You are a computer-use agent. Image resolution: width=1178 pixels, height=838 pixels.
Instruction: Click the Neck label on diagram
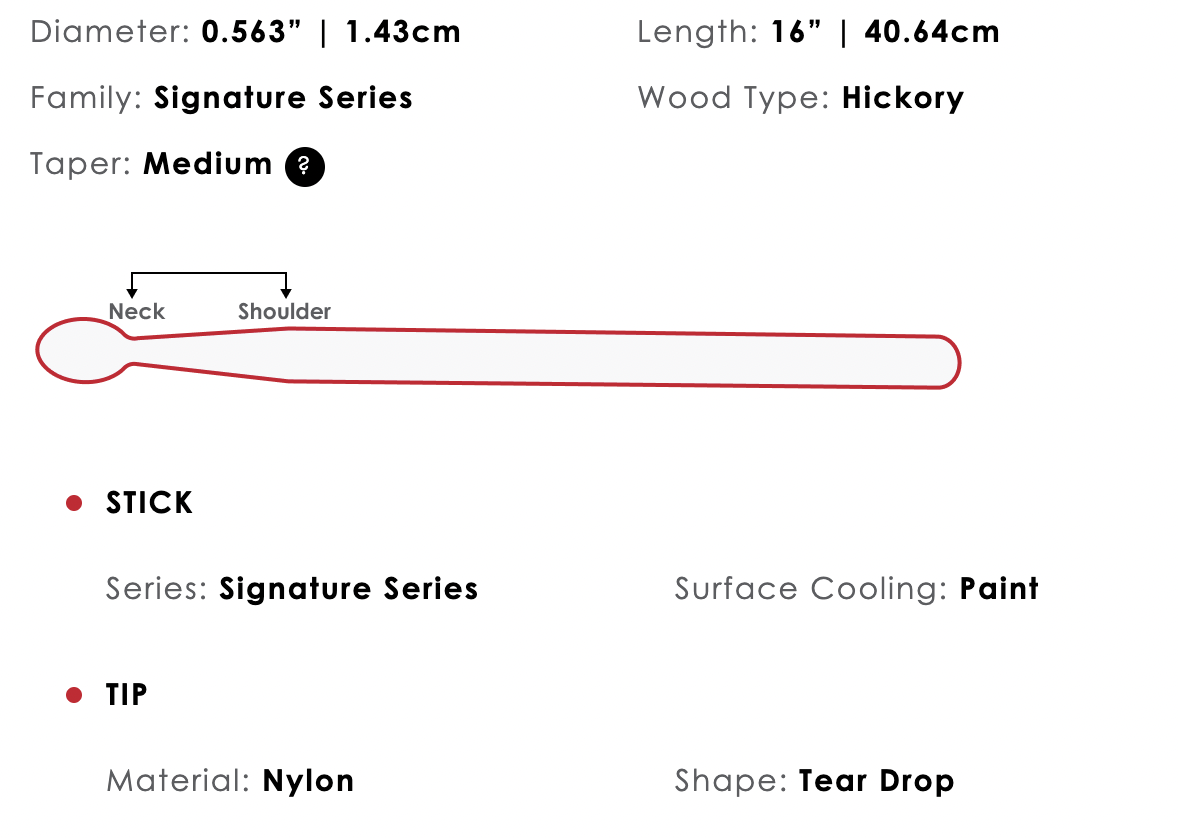click(137, 311)
